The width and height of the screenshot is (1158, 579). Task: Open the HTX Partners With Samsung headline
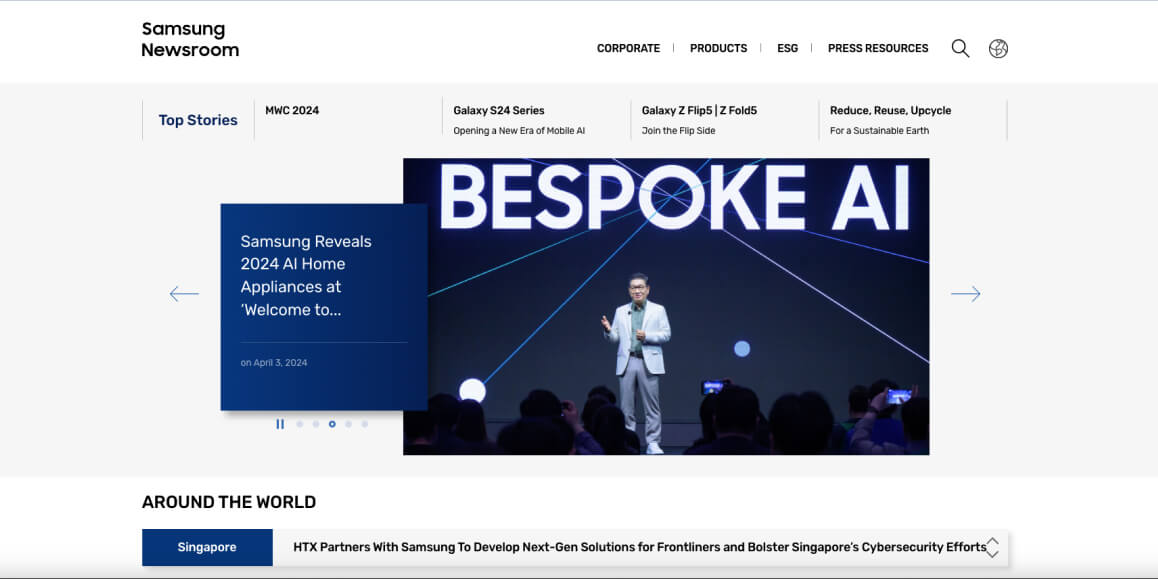640,547
